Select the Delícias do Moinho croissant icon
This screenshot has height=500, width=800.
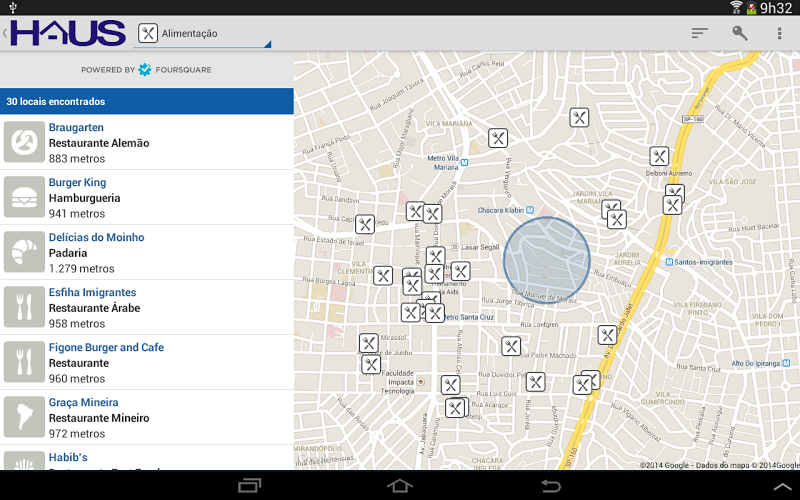(24, 252)
